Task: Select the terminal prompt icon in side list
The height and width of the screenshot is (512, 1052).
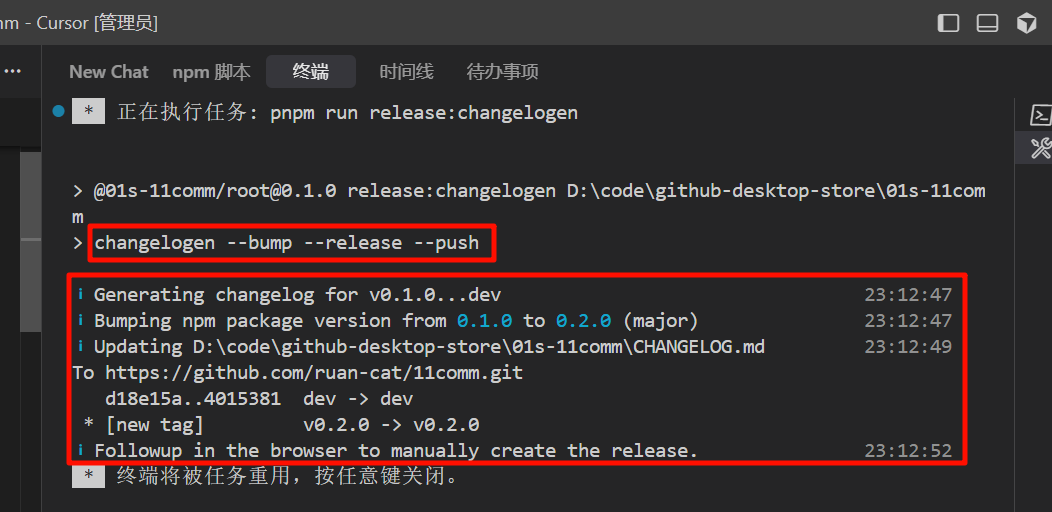Action: [x=1040, y=116]
